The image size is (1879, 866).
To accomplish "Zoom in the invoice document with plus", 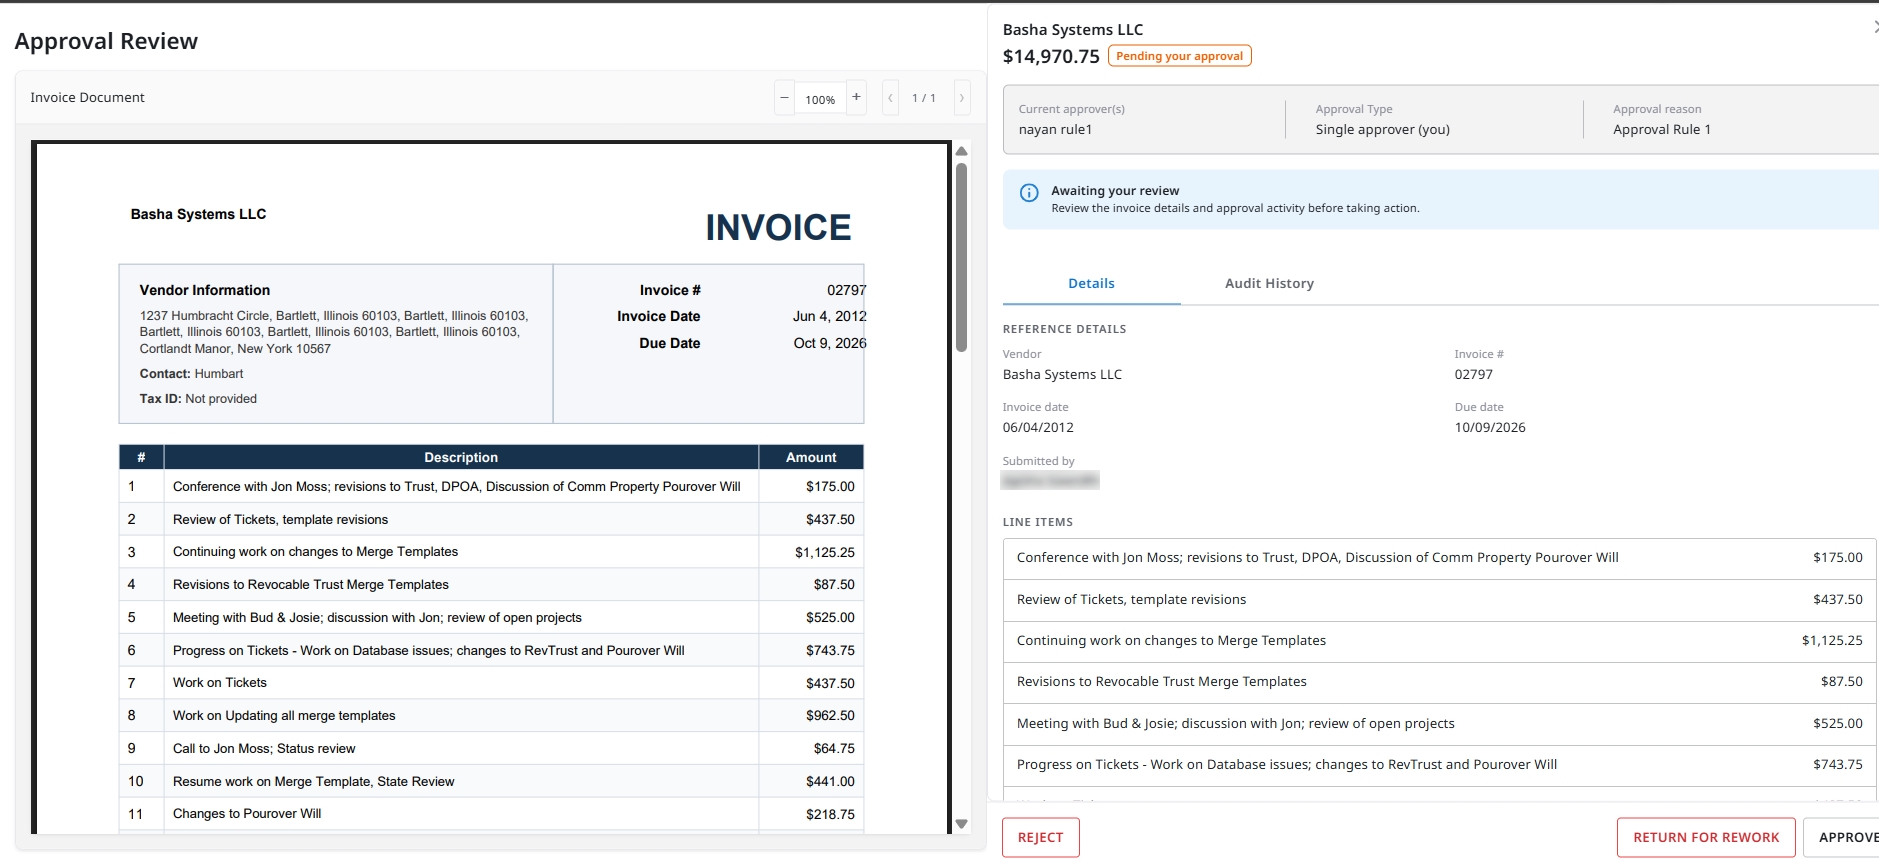I will (856, 98).
